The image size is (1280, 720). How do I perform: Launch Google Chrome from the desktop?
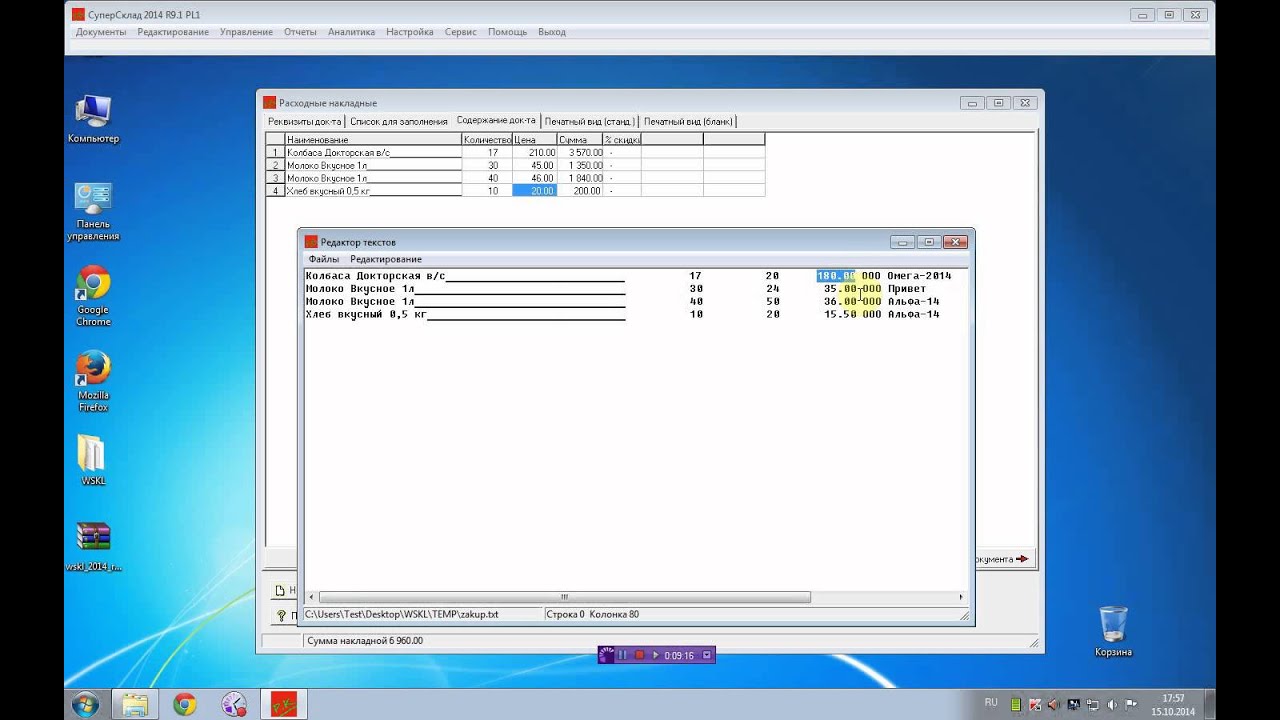(93, 296)
